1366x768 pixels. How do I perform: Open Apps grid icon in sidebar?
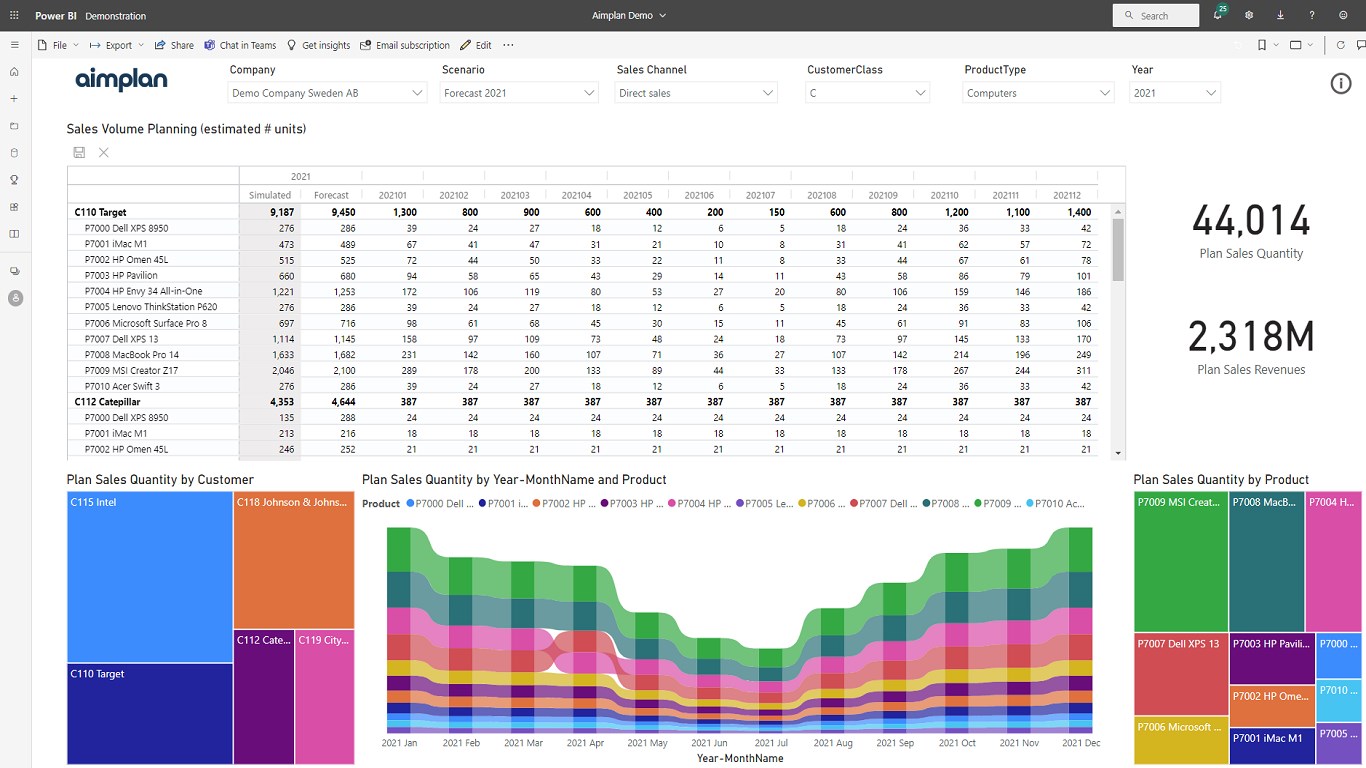14,207
